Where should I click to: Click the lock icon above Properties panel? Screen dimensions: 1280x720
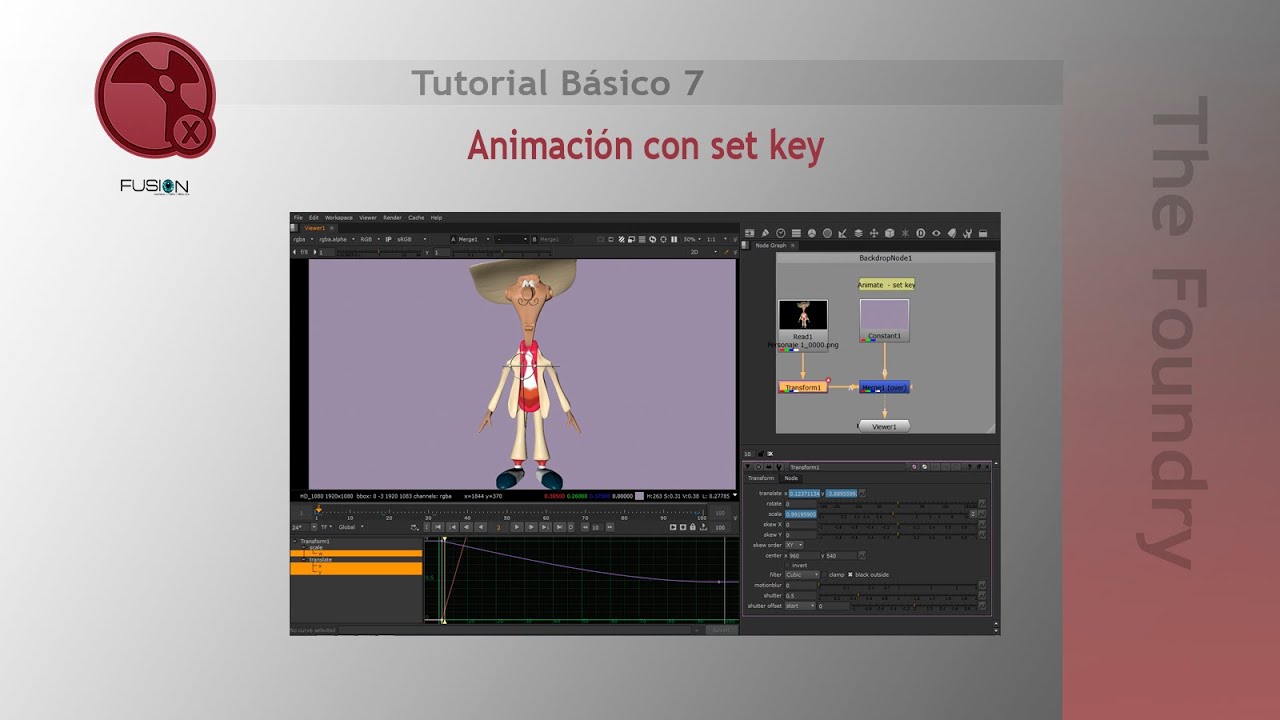pos(761,454)
